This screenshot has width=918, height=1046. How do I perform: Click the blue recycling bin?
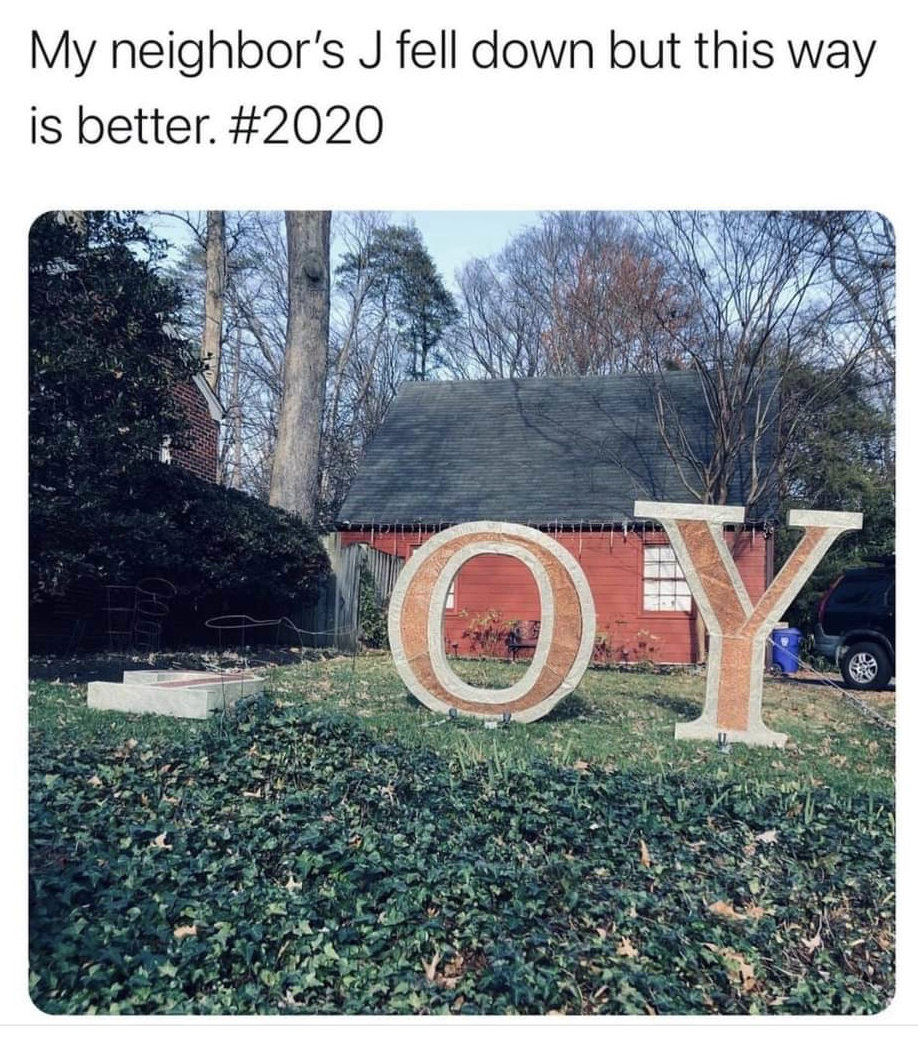[x=787, y=649]
